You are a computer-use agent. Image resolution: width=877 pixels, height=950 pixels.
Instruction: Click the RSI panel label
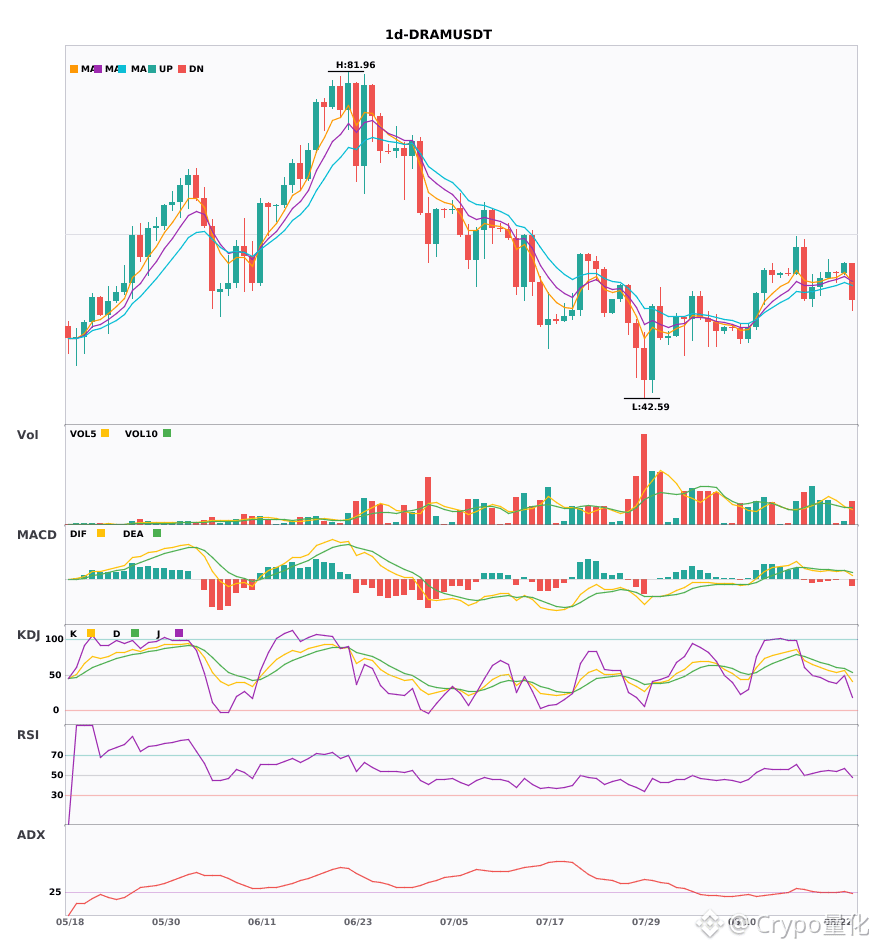click(28, 735)
